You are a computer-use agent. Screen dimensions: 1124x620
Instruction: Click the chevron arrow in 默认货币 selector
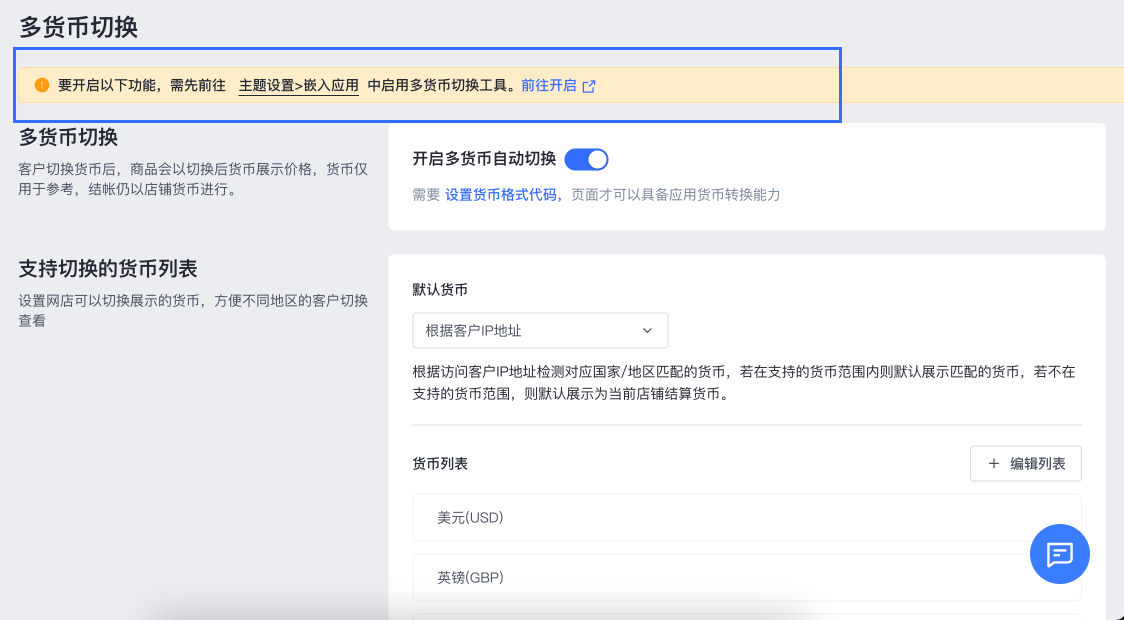tap(647, 330)
